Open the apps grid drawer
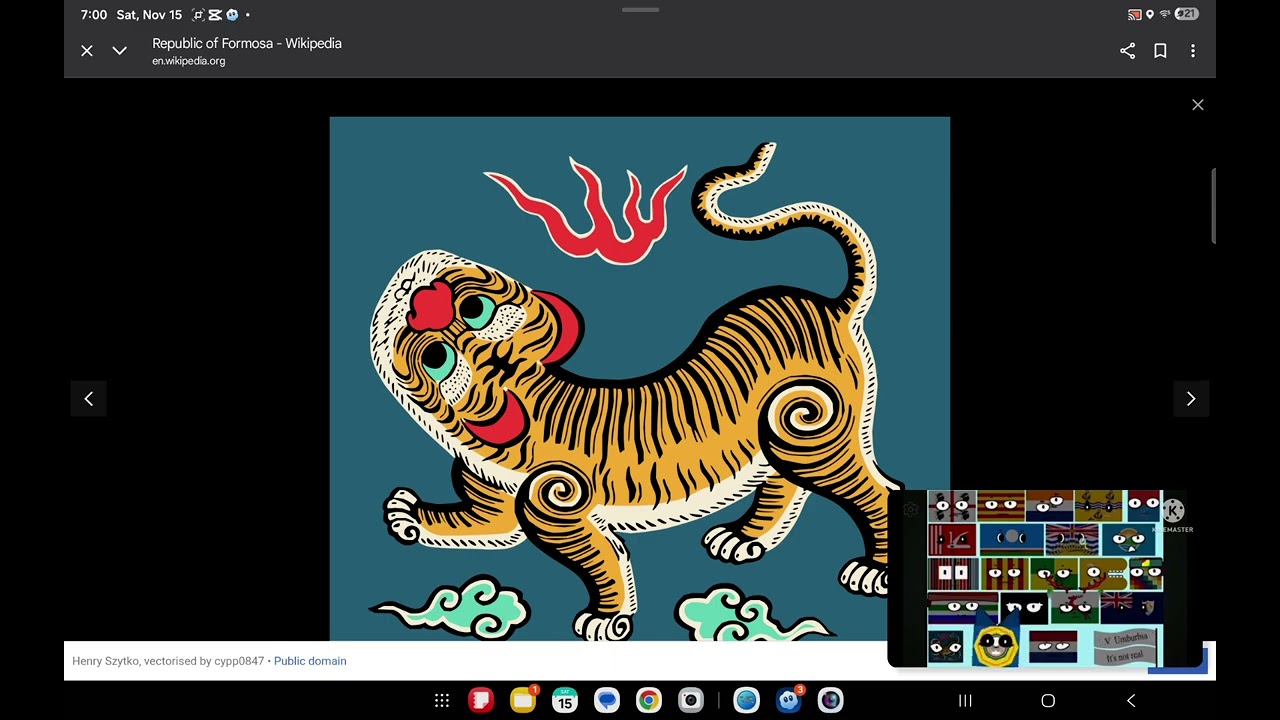 click(x=442, y=701)
